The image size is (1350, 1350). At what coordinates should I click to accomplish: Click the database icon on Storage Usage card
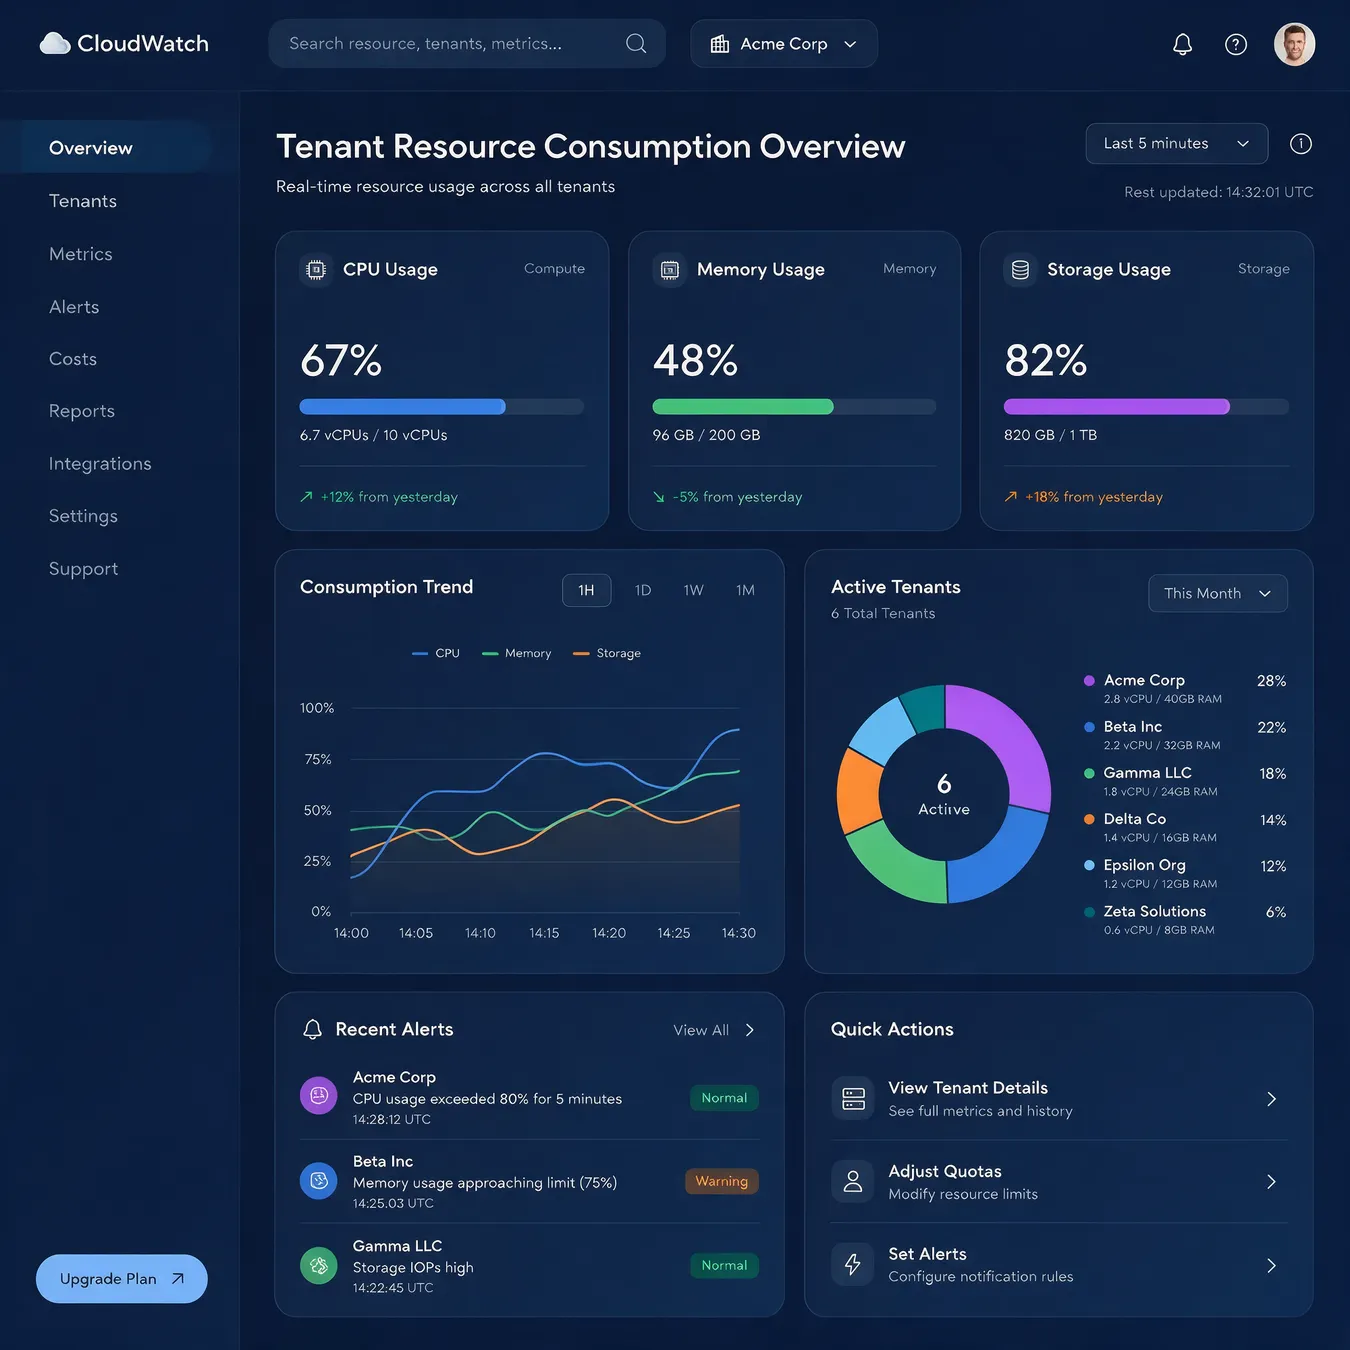tap(1020, 269)
